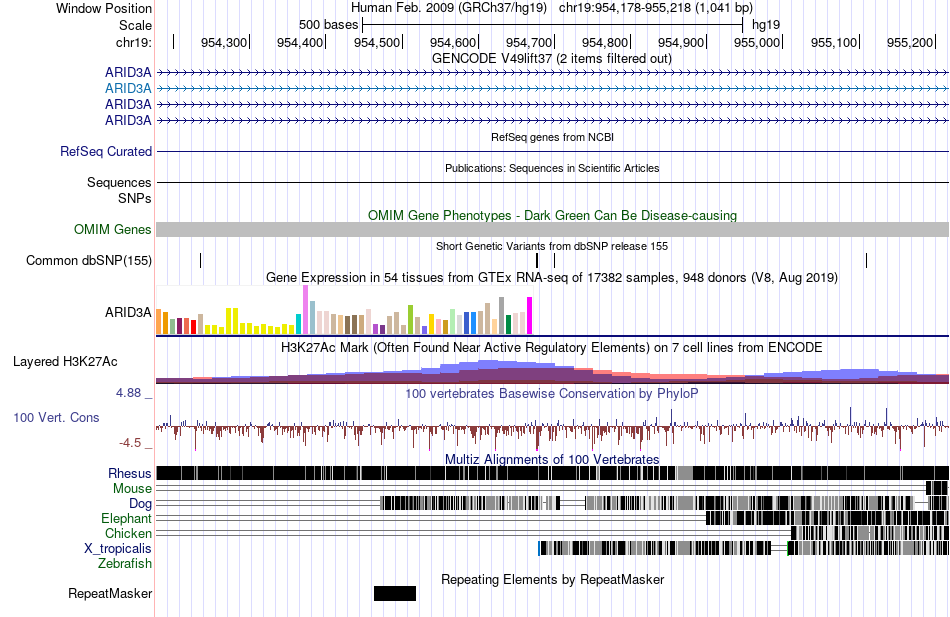This screenshot has width=950, height=617.
Task: Open the Layered H3K27Ac track label
Action: pos(65,362)
